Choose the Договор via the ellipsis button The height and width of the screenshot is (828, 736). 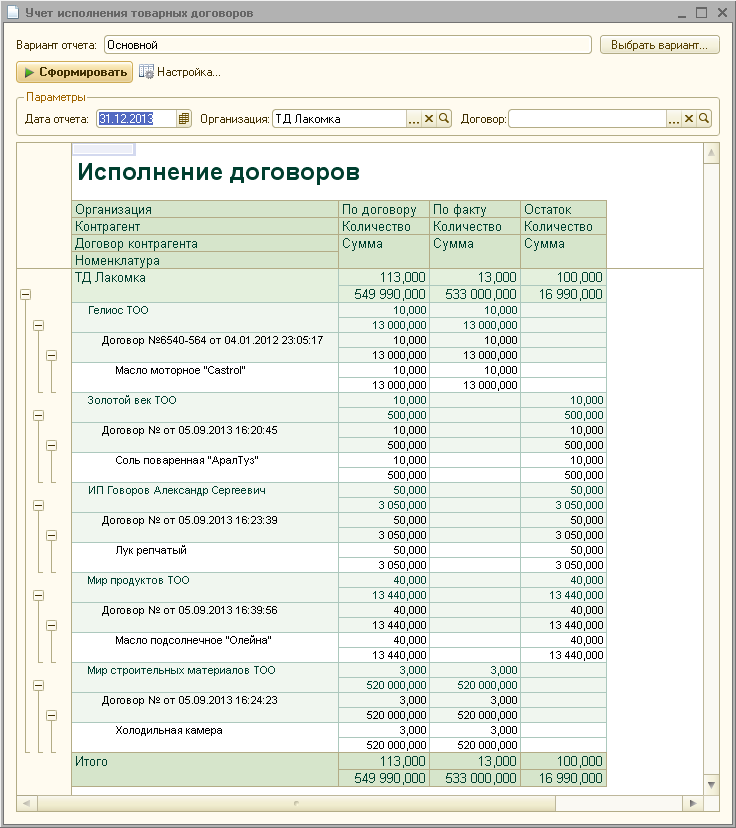[x=674, y=119]
